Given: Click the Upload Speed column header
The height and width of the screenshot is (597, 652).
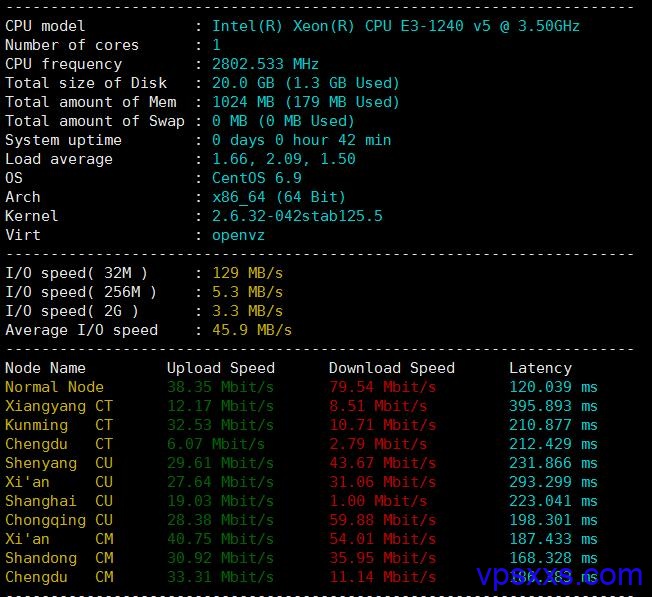Looking at the screenshot, I should click(x=221, y=368).
